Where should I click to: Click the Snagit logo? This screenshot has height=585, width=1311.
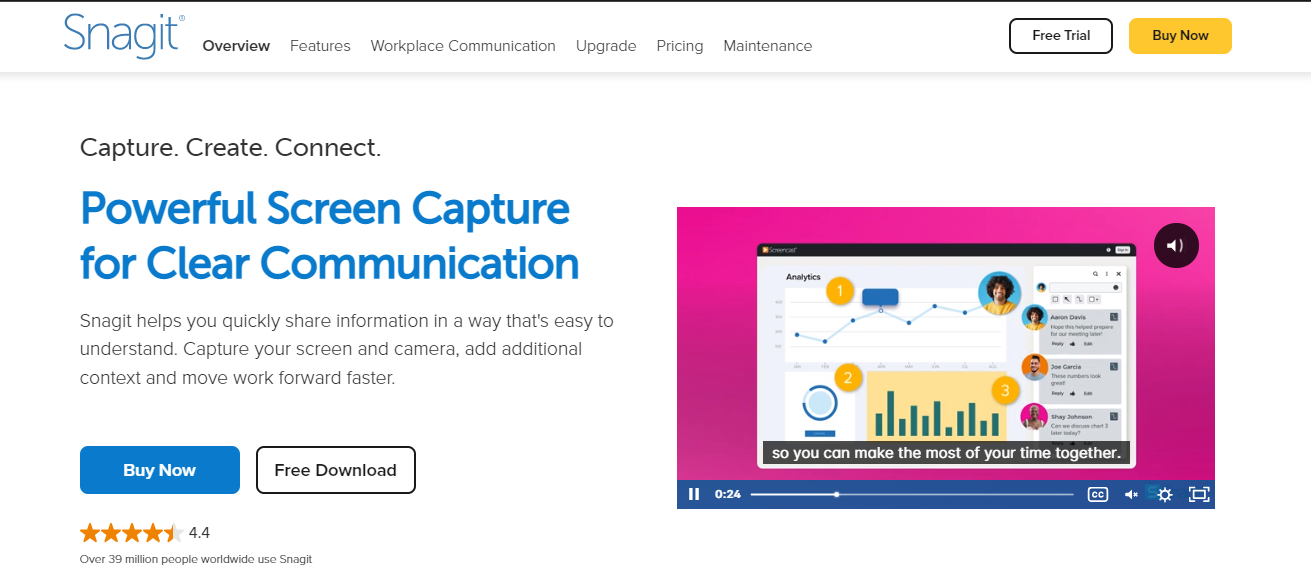tap(124, 36)
